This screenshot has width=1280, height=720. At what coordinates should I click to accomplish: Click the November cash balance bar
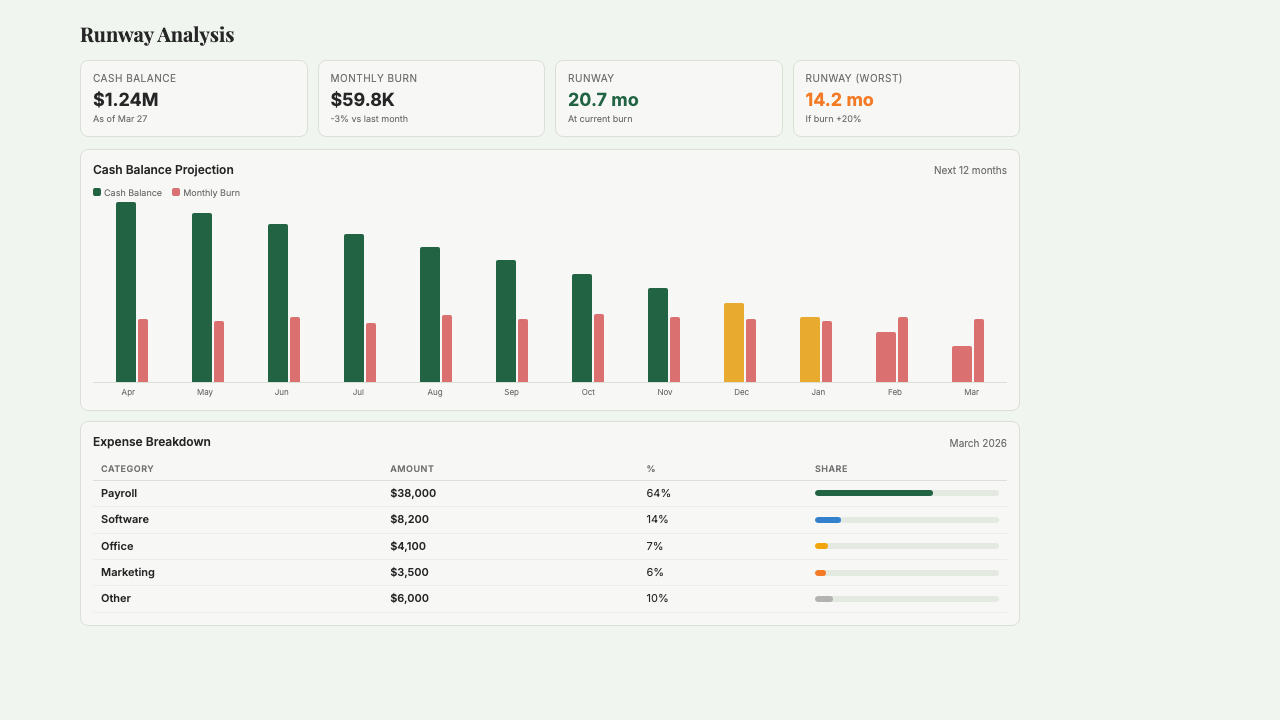coord(658,335)
